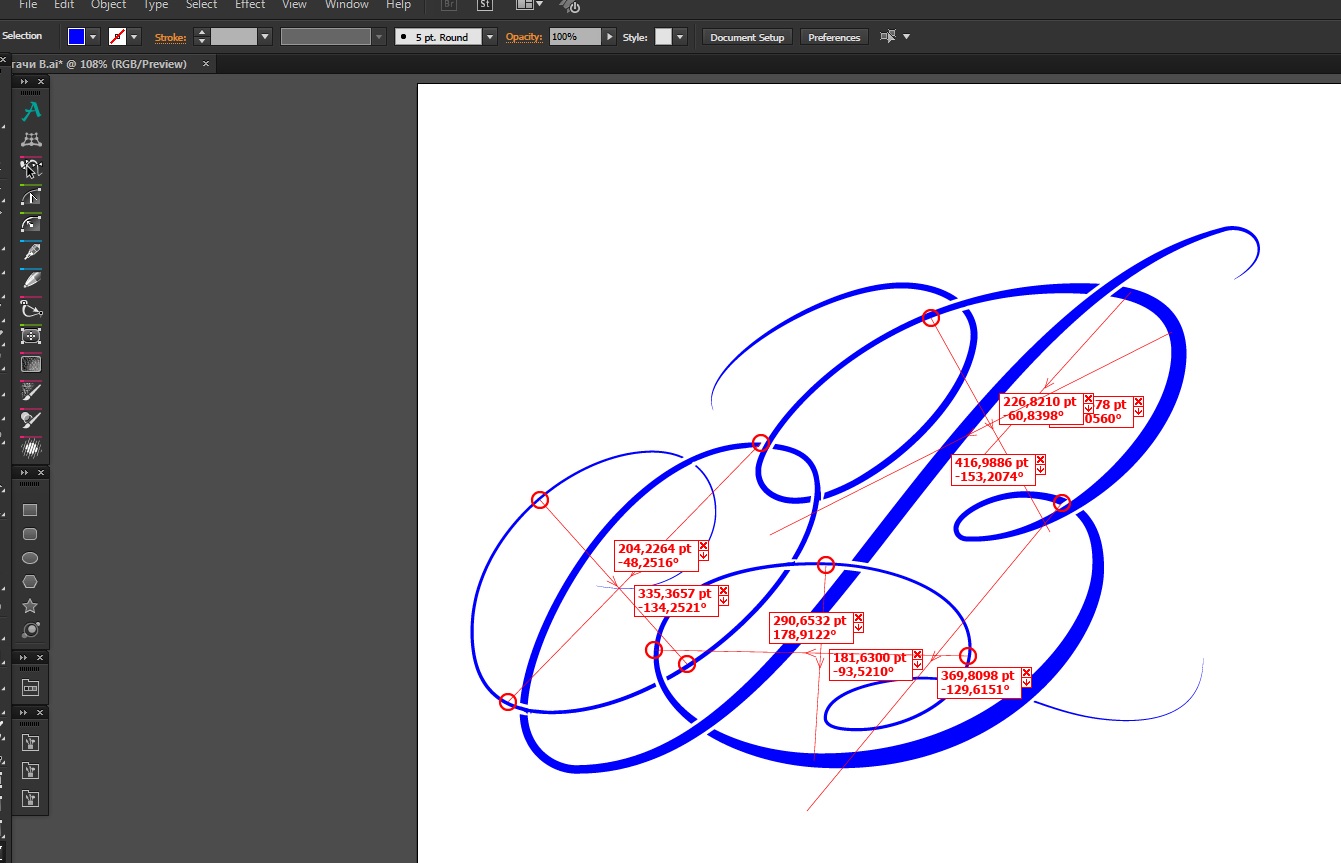Open the Adobe Bridge (Br) icon
This screenshot has height=863, width=1341.
point(450,5)
